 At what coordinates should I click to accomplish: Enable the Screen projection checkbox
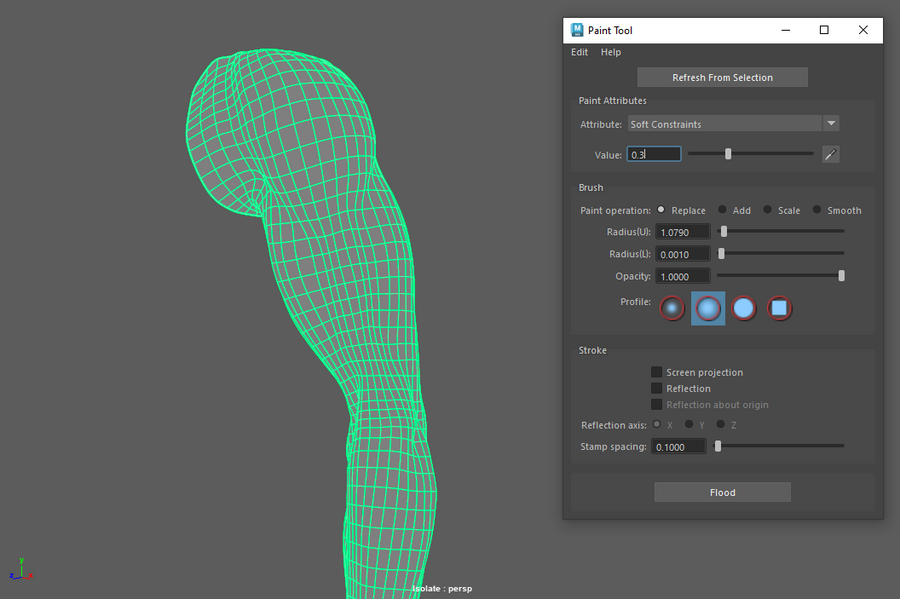coord(657,372)
